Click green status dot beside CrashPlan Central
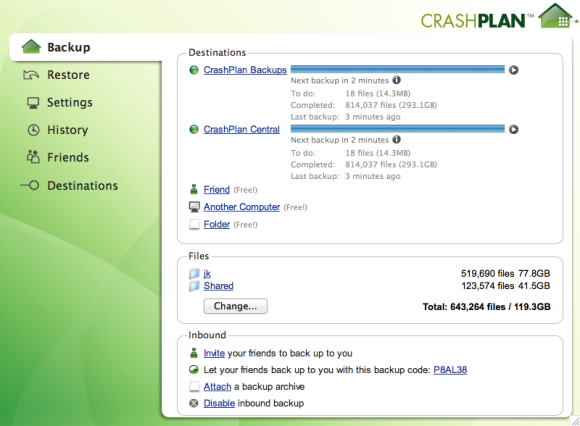The image size is (580, 426). pyautogui.click(x=194, y=129)
